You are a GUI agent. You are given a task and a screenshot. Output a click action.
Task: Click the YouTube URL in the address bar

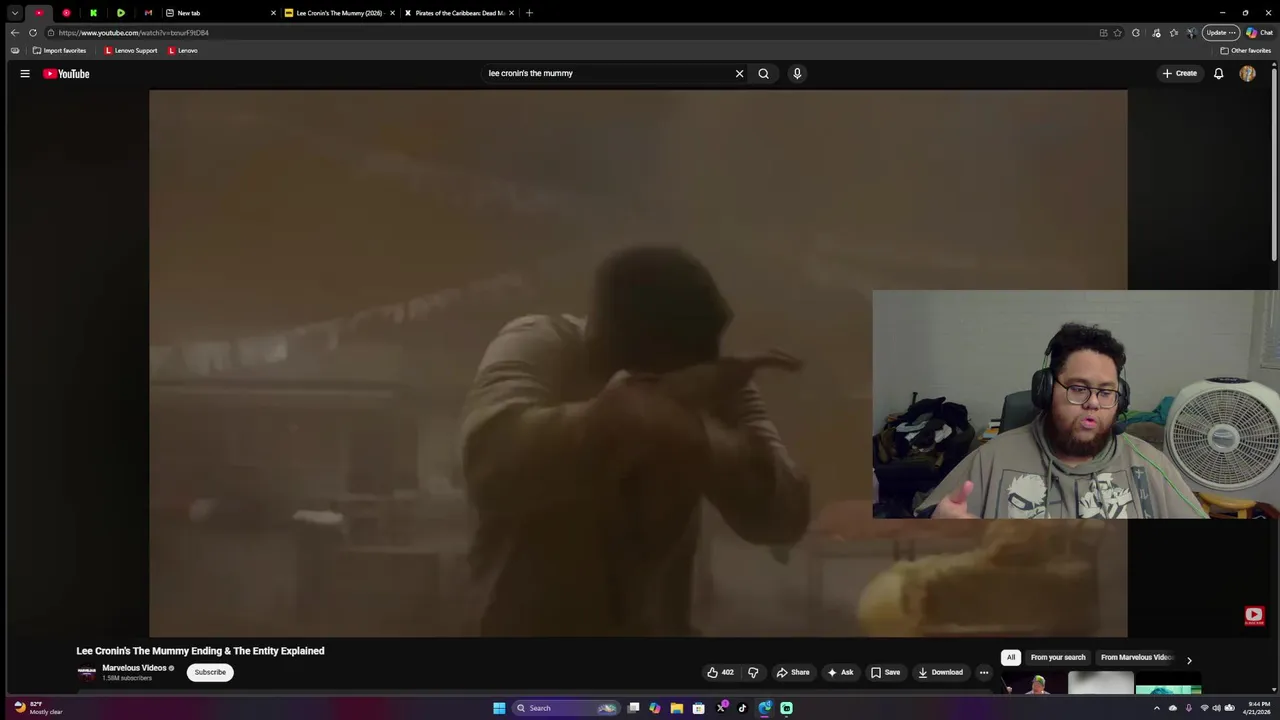[134, 33]
